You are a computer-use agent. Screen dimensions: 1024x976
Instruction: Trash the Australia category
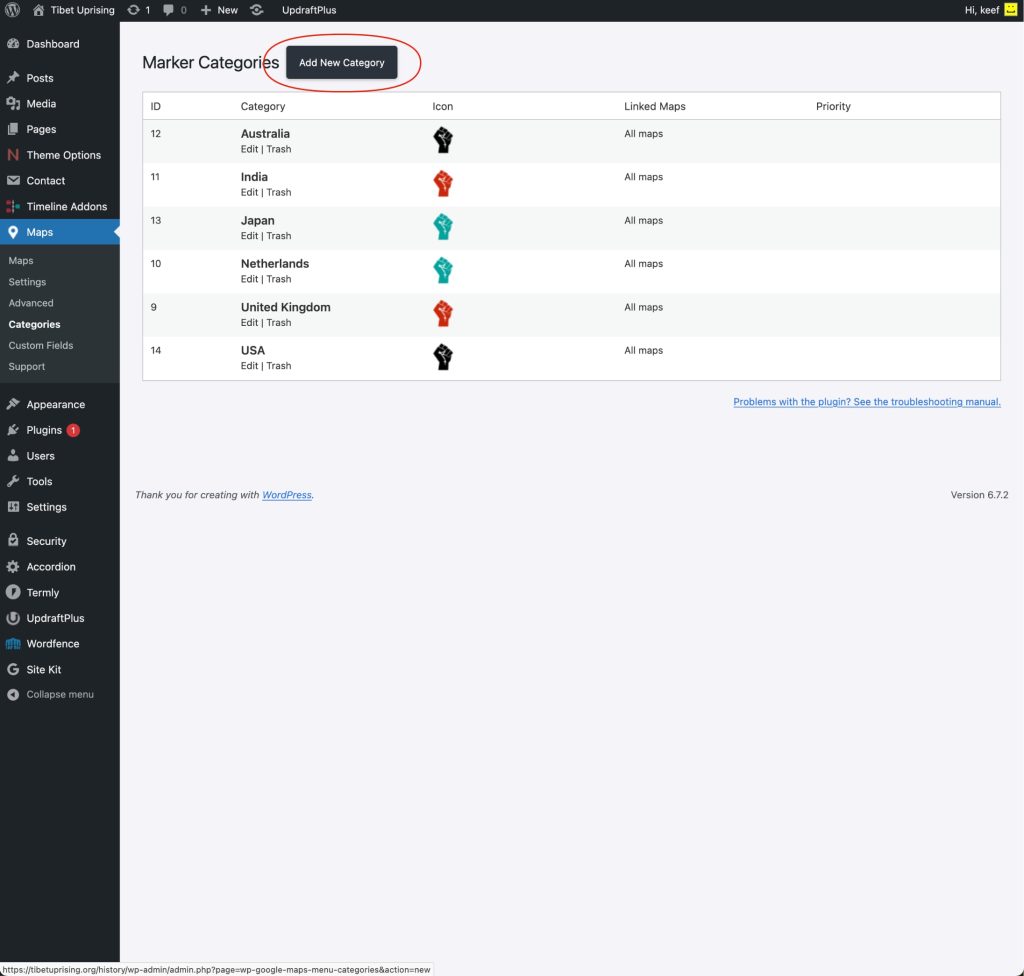tap(279, 149)
